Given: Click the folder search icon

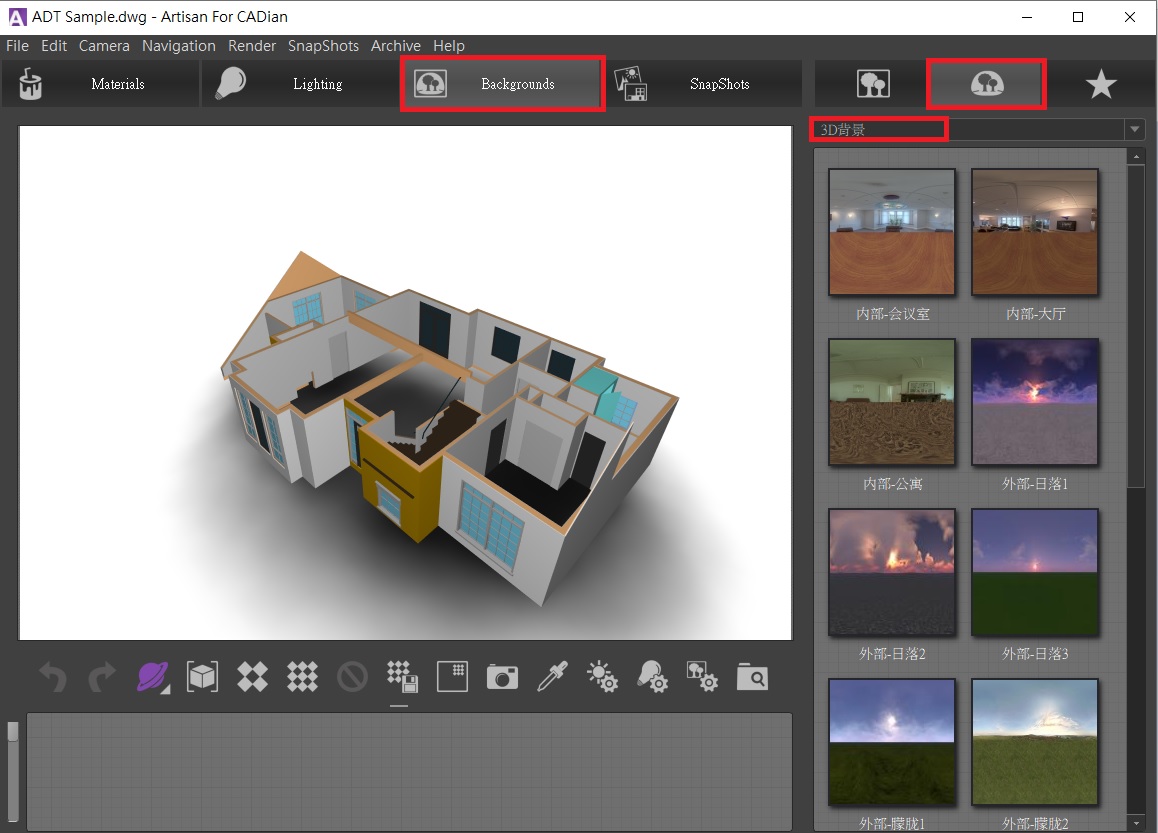Looking at the screenshot, I should pos(752,677).
